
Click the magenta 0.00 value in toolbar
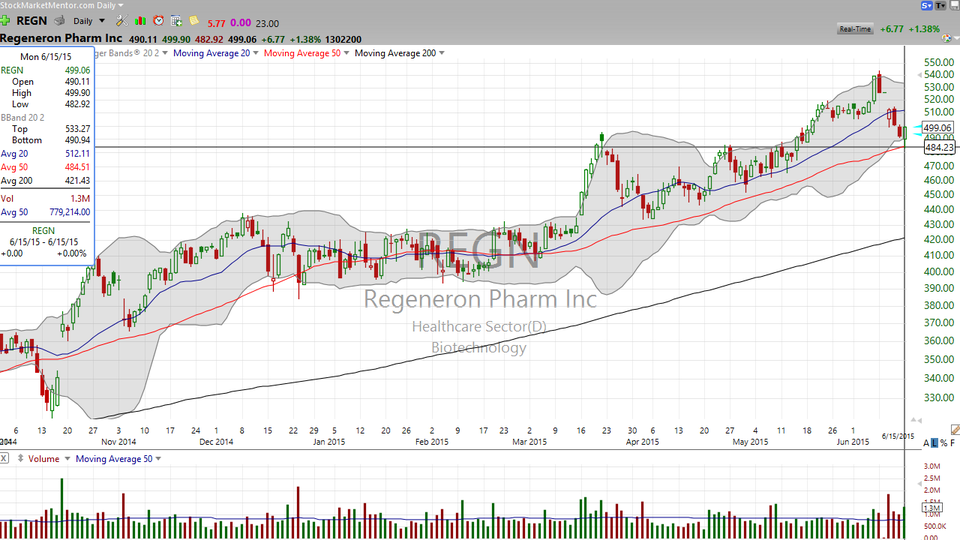(241, 23)
